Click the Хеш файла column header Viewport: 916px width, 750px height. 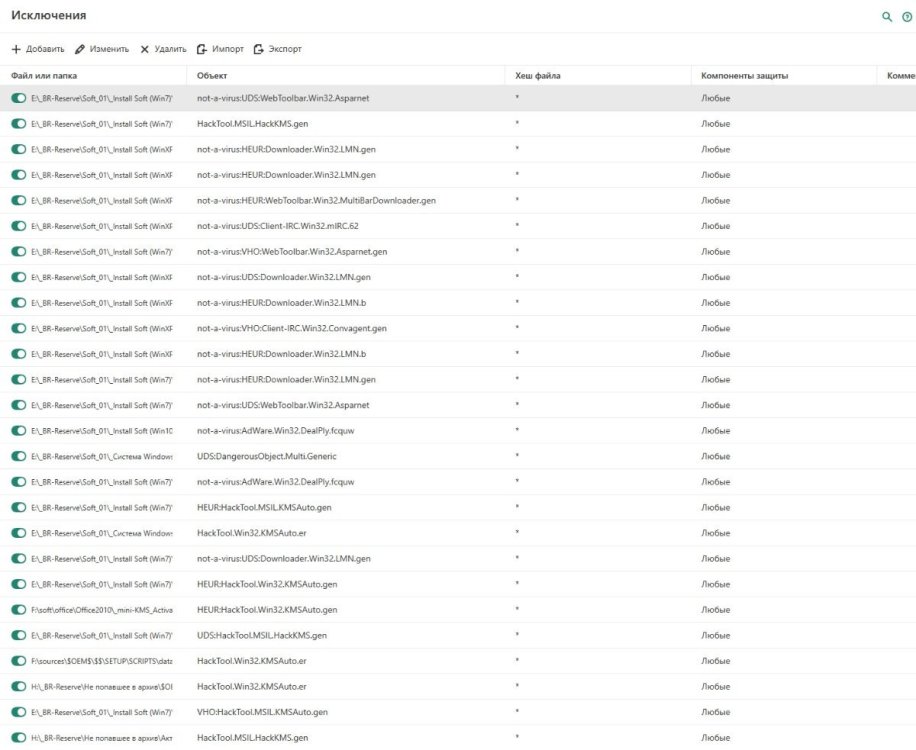tap(537, 76)
